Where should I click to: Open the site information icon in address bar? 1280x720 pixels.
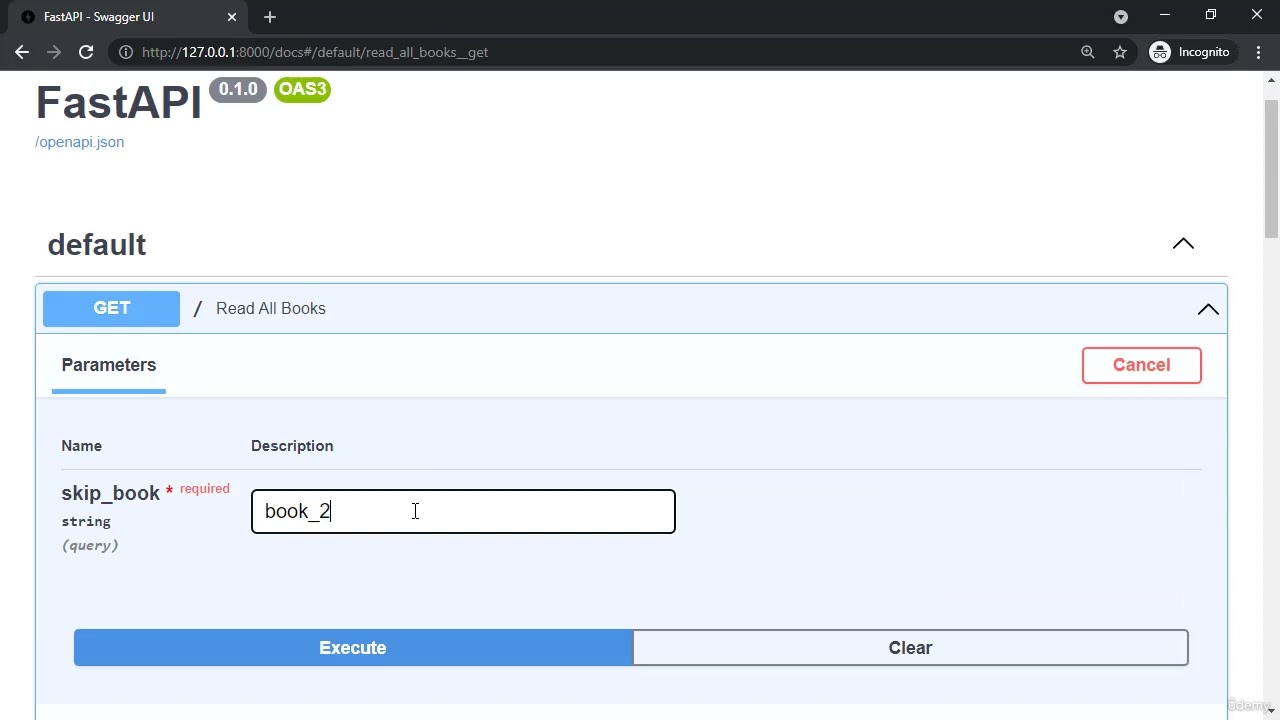pyautogui.click(x=126, y=52)
